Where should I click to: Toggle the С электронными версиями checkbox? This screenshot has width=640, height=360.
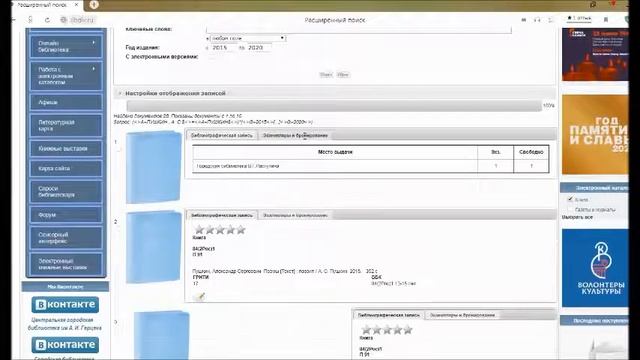pyautogui.click(x=211, y=57)
